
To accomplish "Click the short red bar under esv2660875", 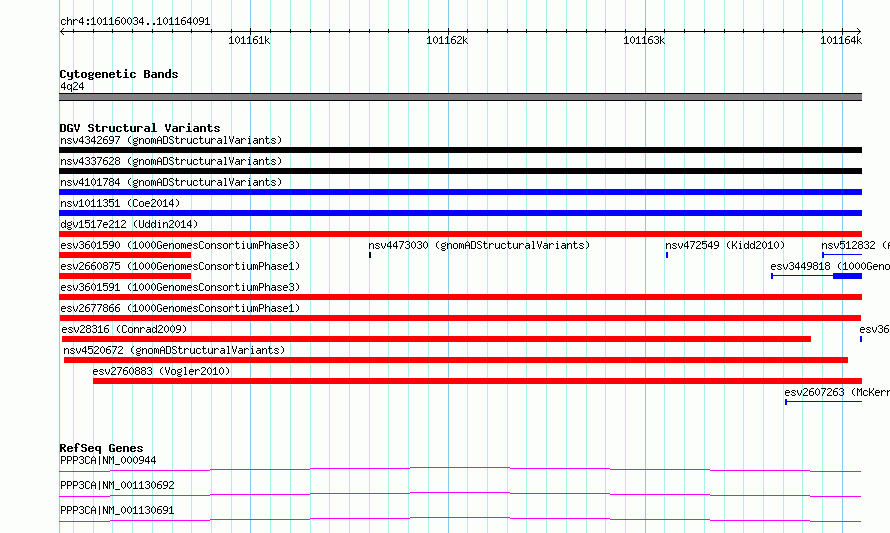I will coord(125,276).
